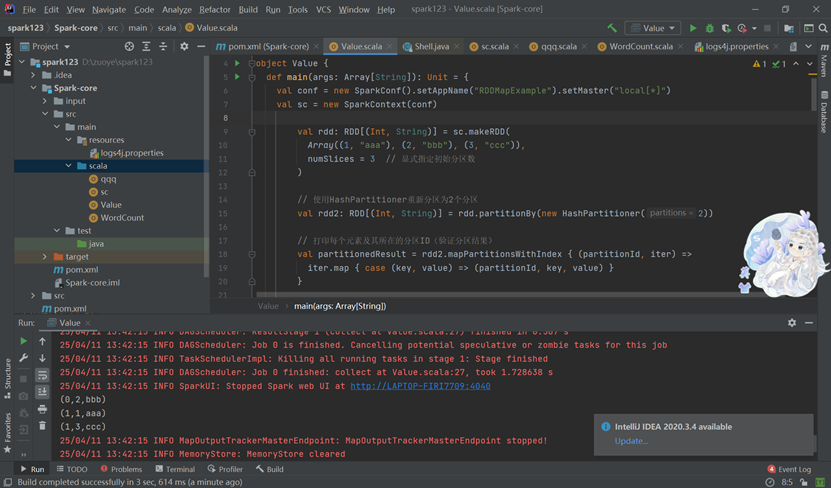The image size is (831, 488).
Task: Print the Run console output
Action: click(42, 409)
